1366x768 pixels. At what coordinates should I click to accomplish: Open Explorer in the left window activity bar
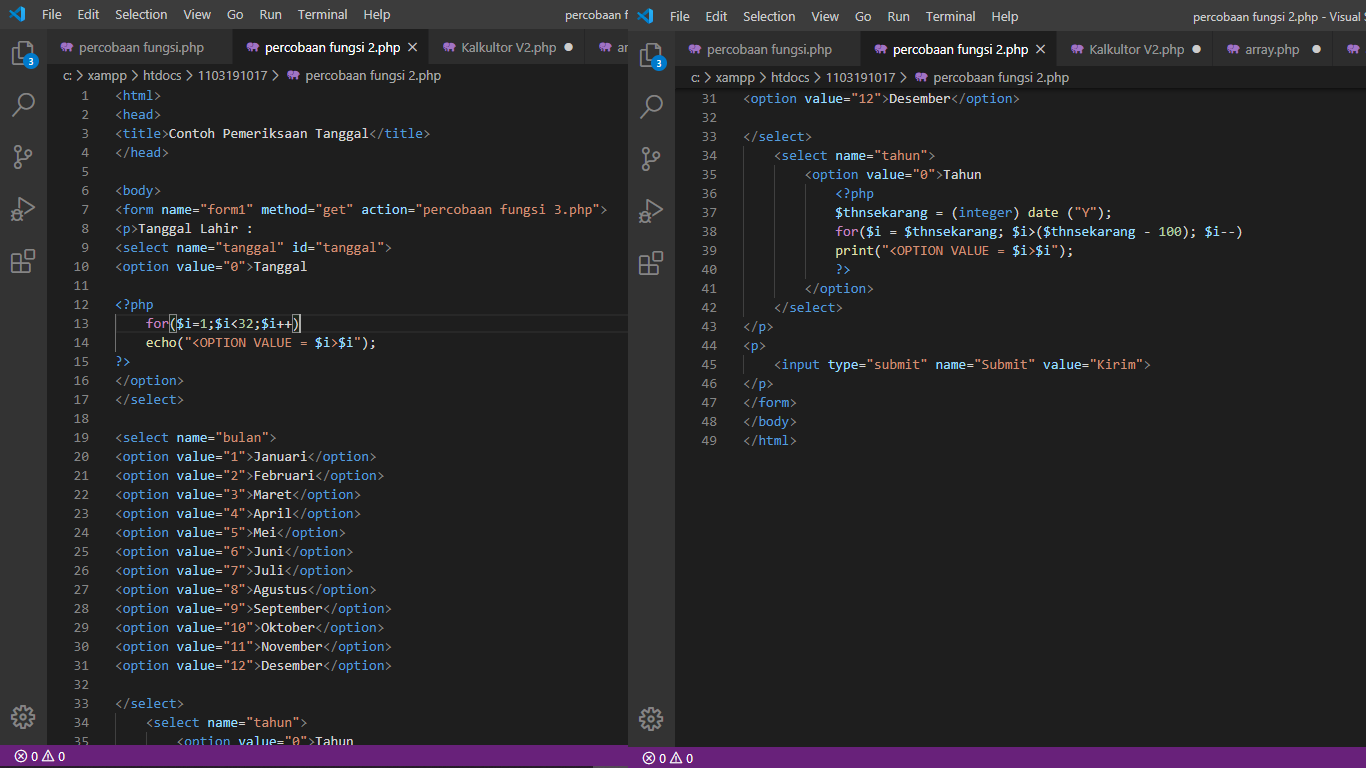click(23, 54)
